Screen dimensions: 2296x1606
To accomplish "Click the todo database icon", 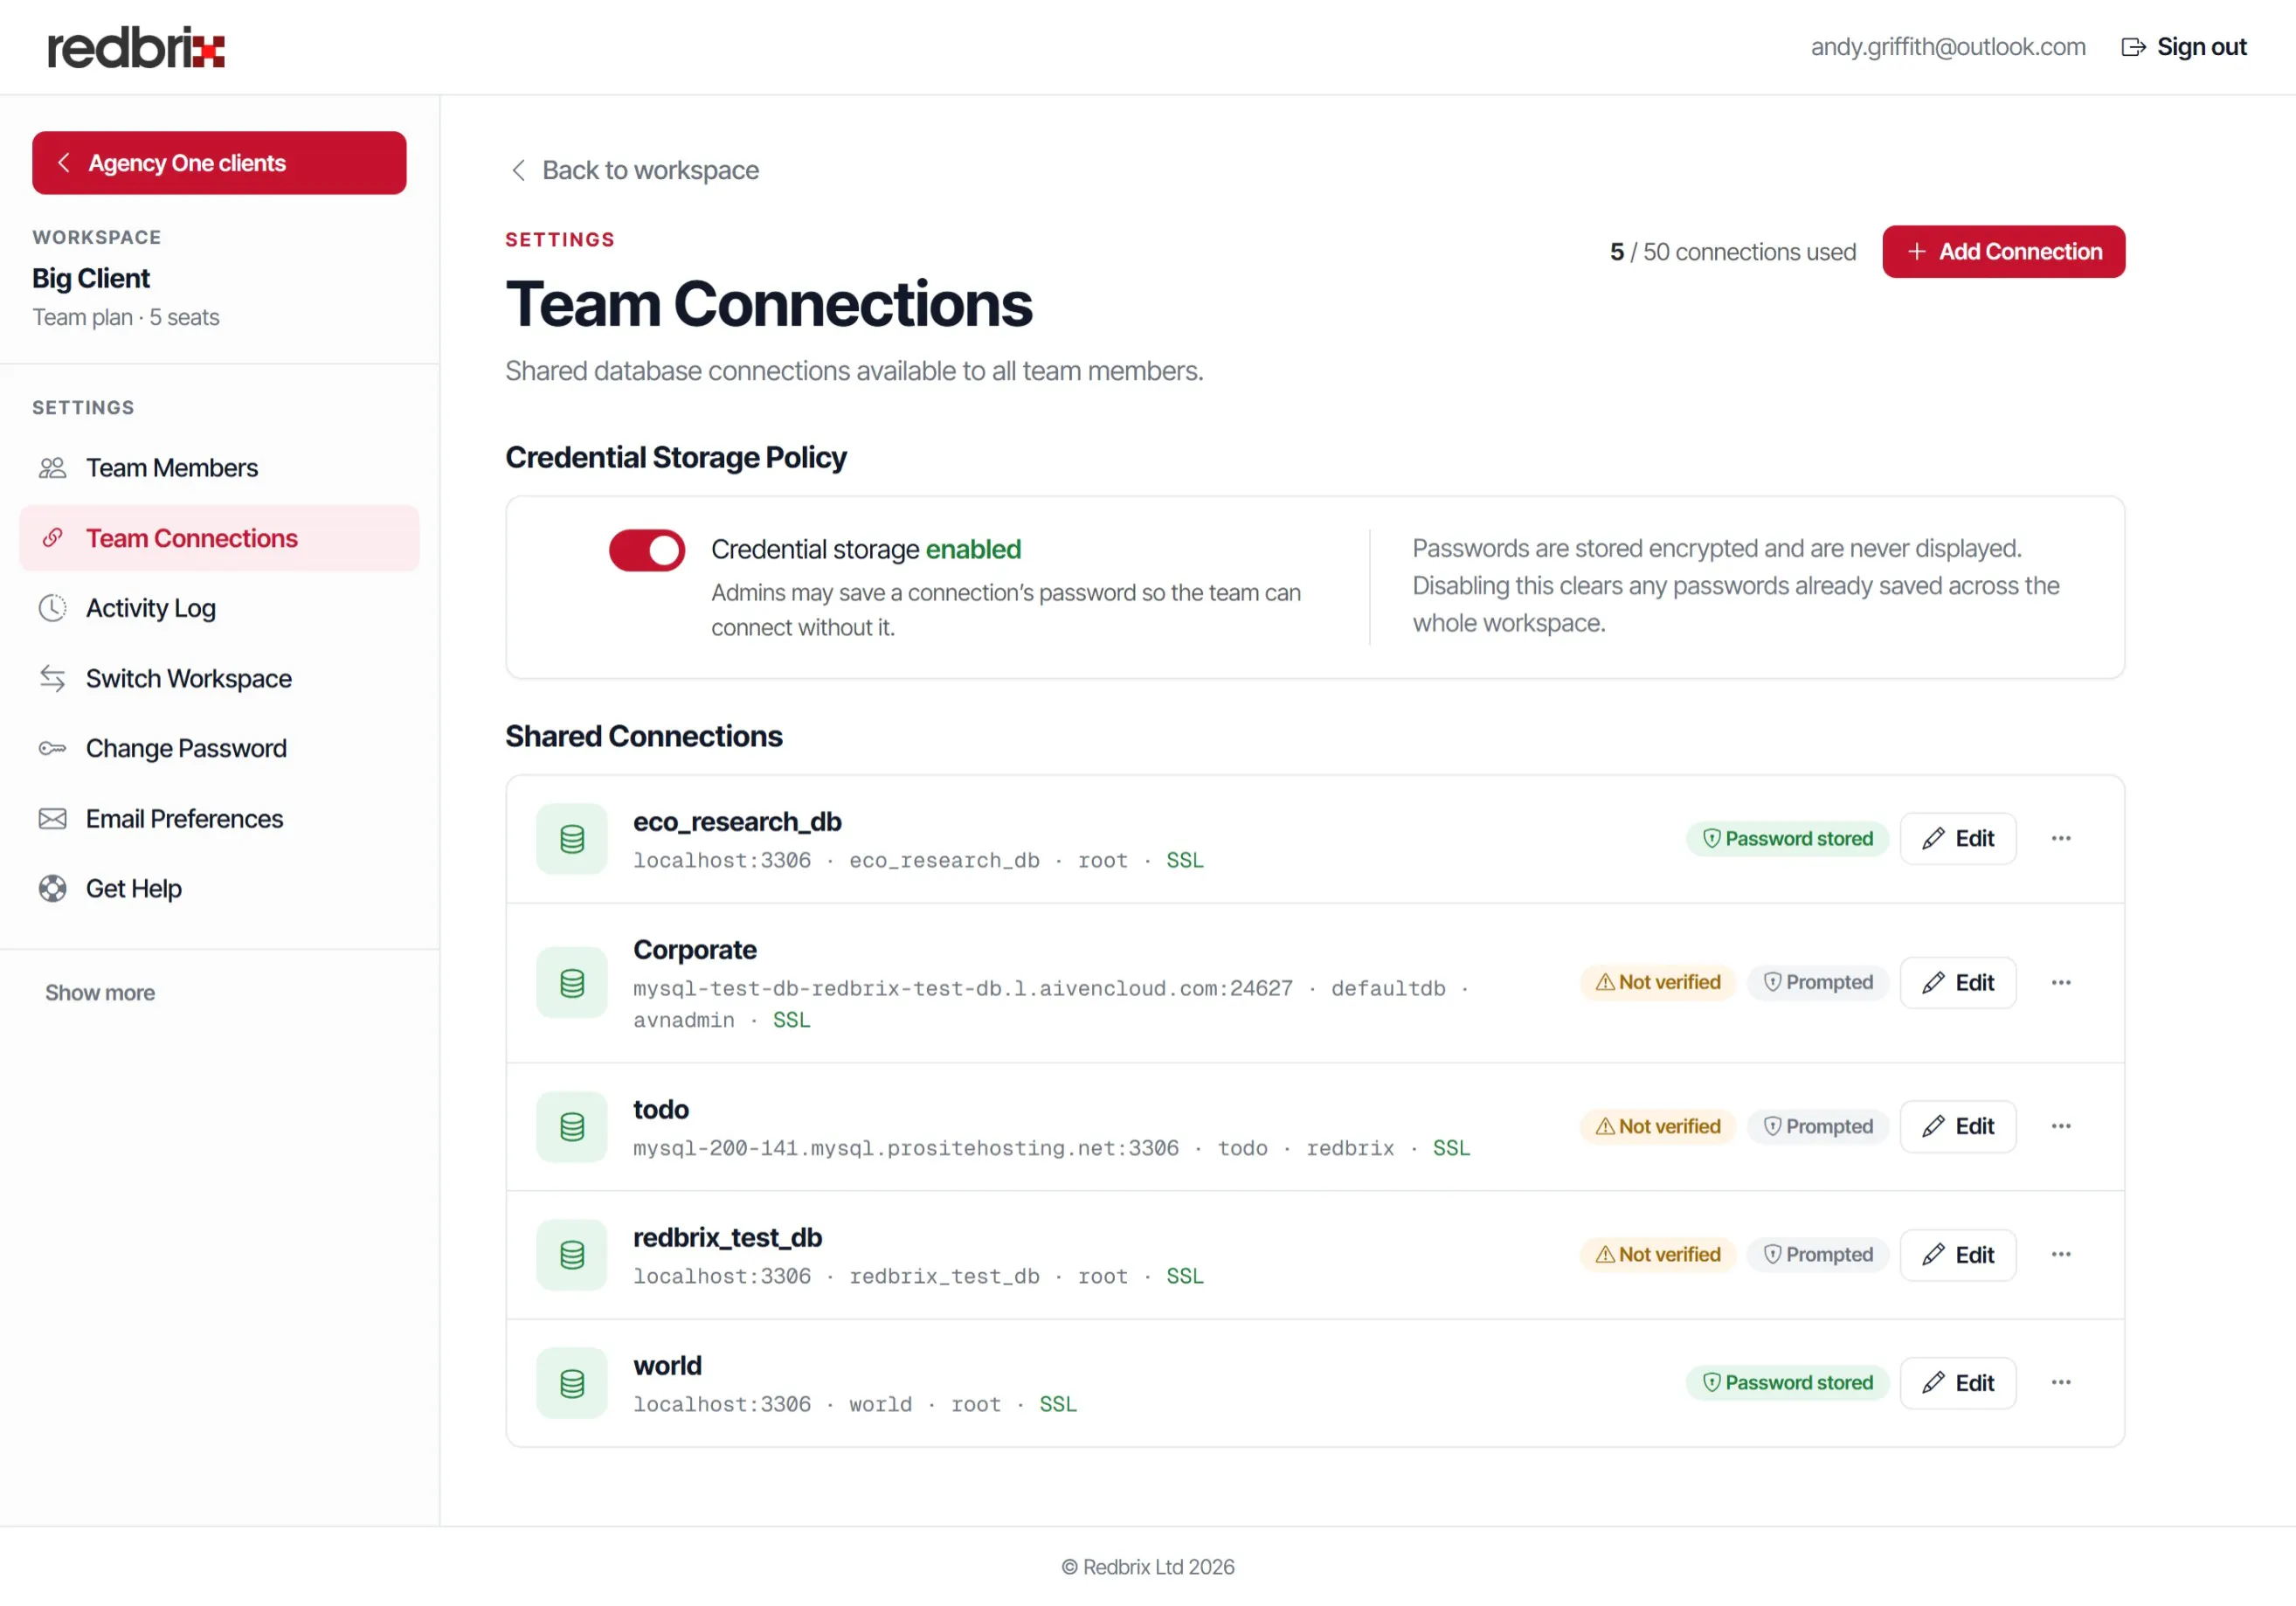I will tap(572, 1127).
